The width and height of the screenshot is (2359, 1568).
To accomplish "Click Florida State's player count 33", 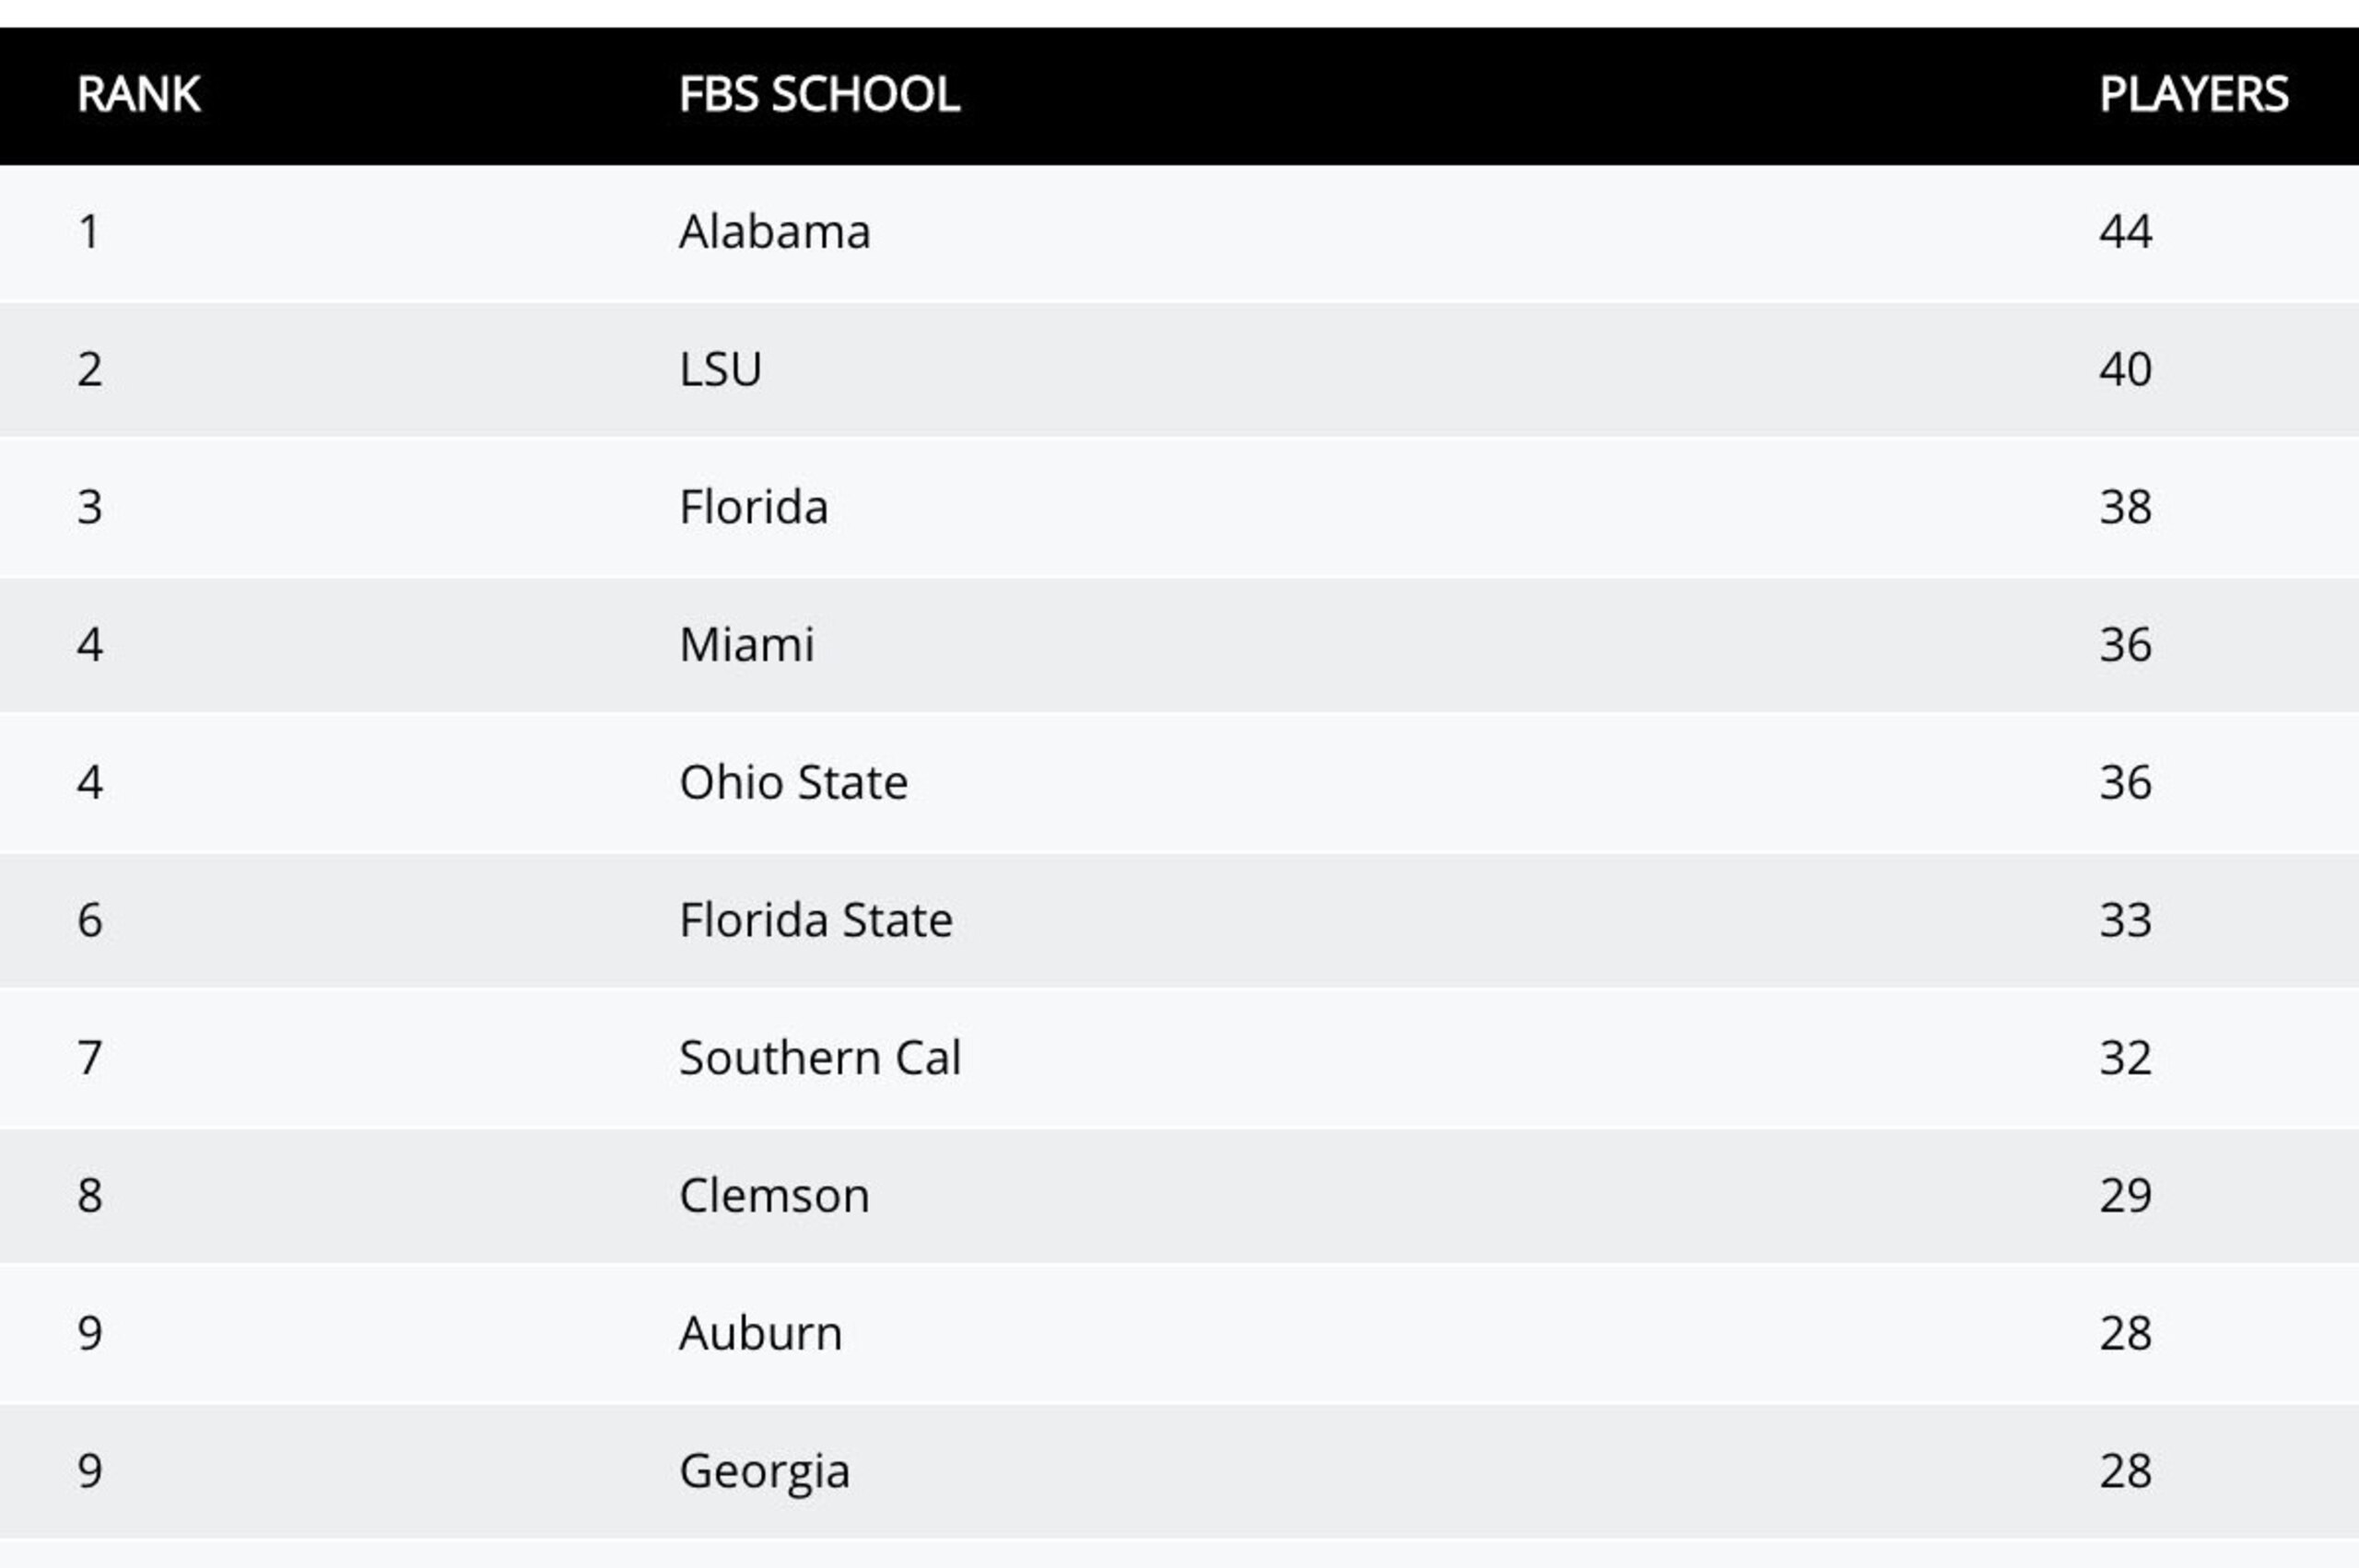I will pos(2125,920).
